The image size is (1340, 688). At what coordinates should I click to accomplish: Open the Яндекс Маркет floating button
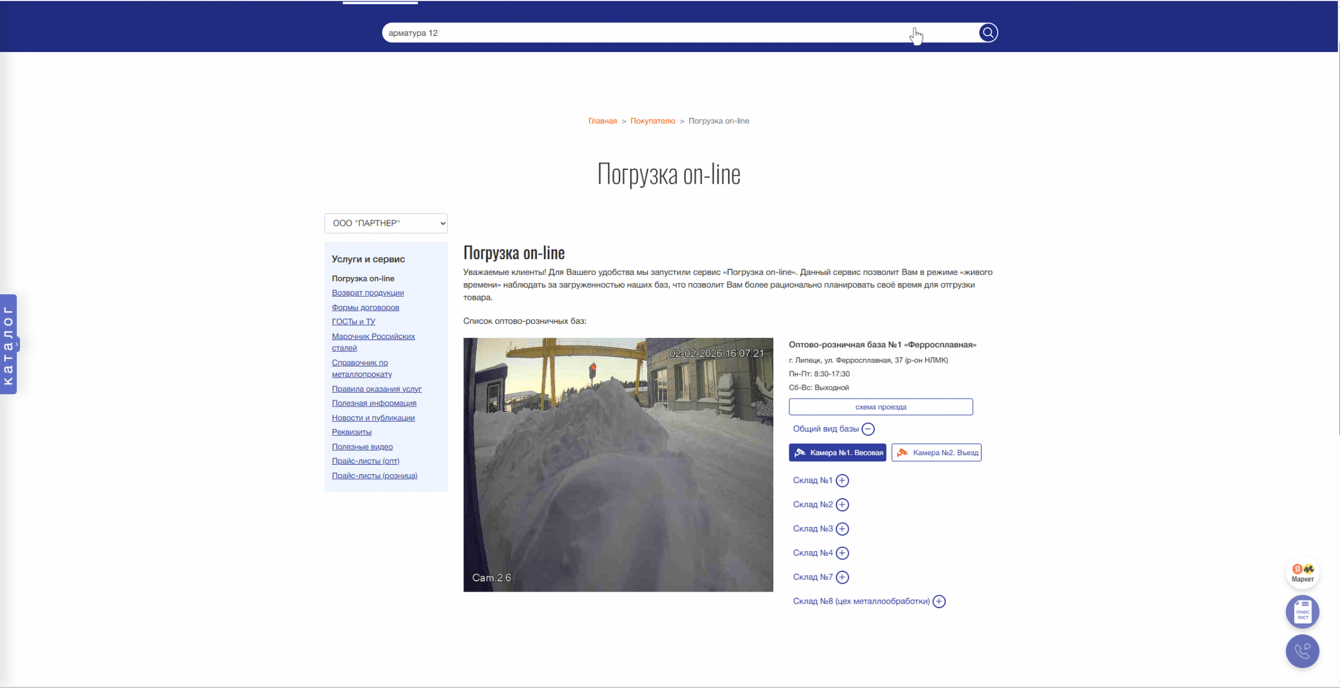tap(1302, 573)
